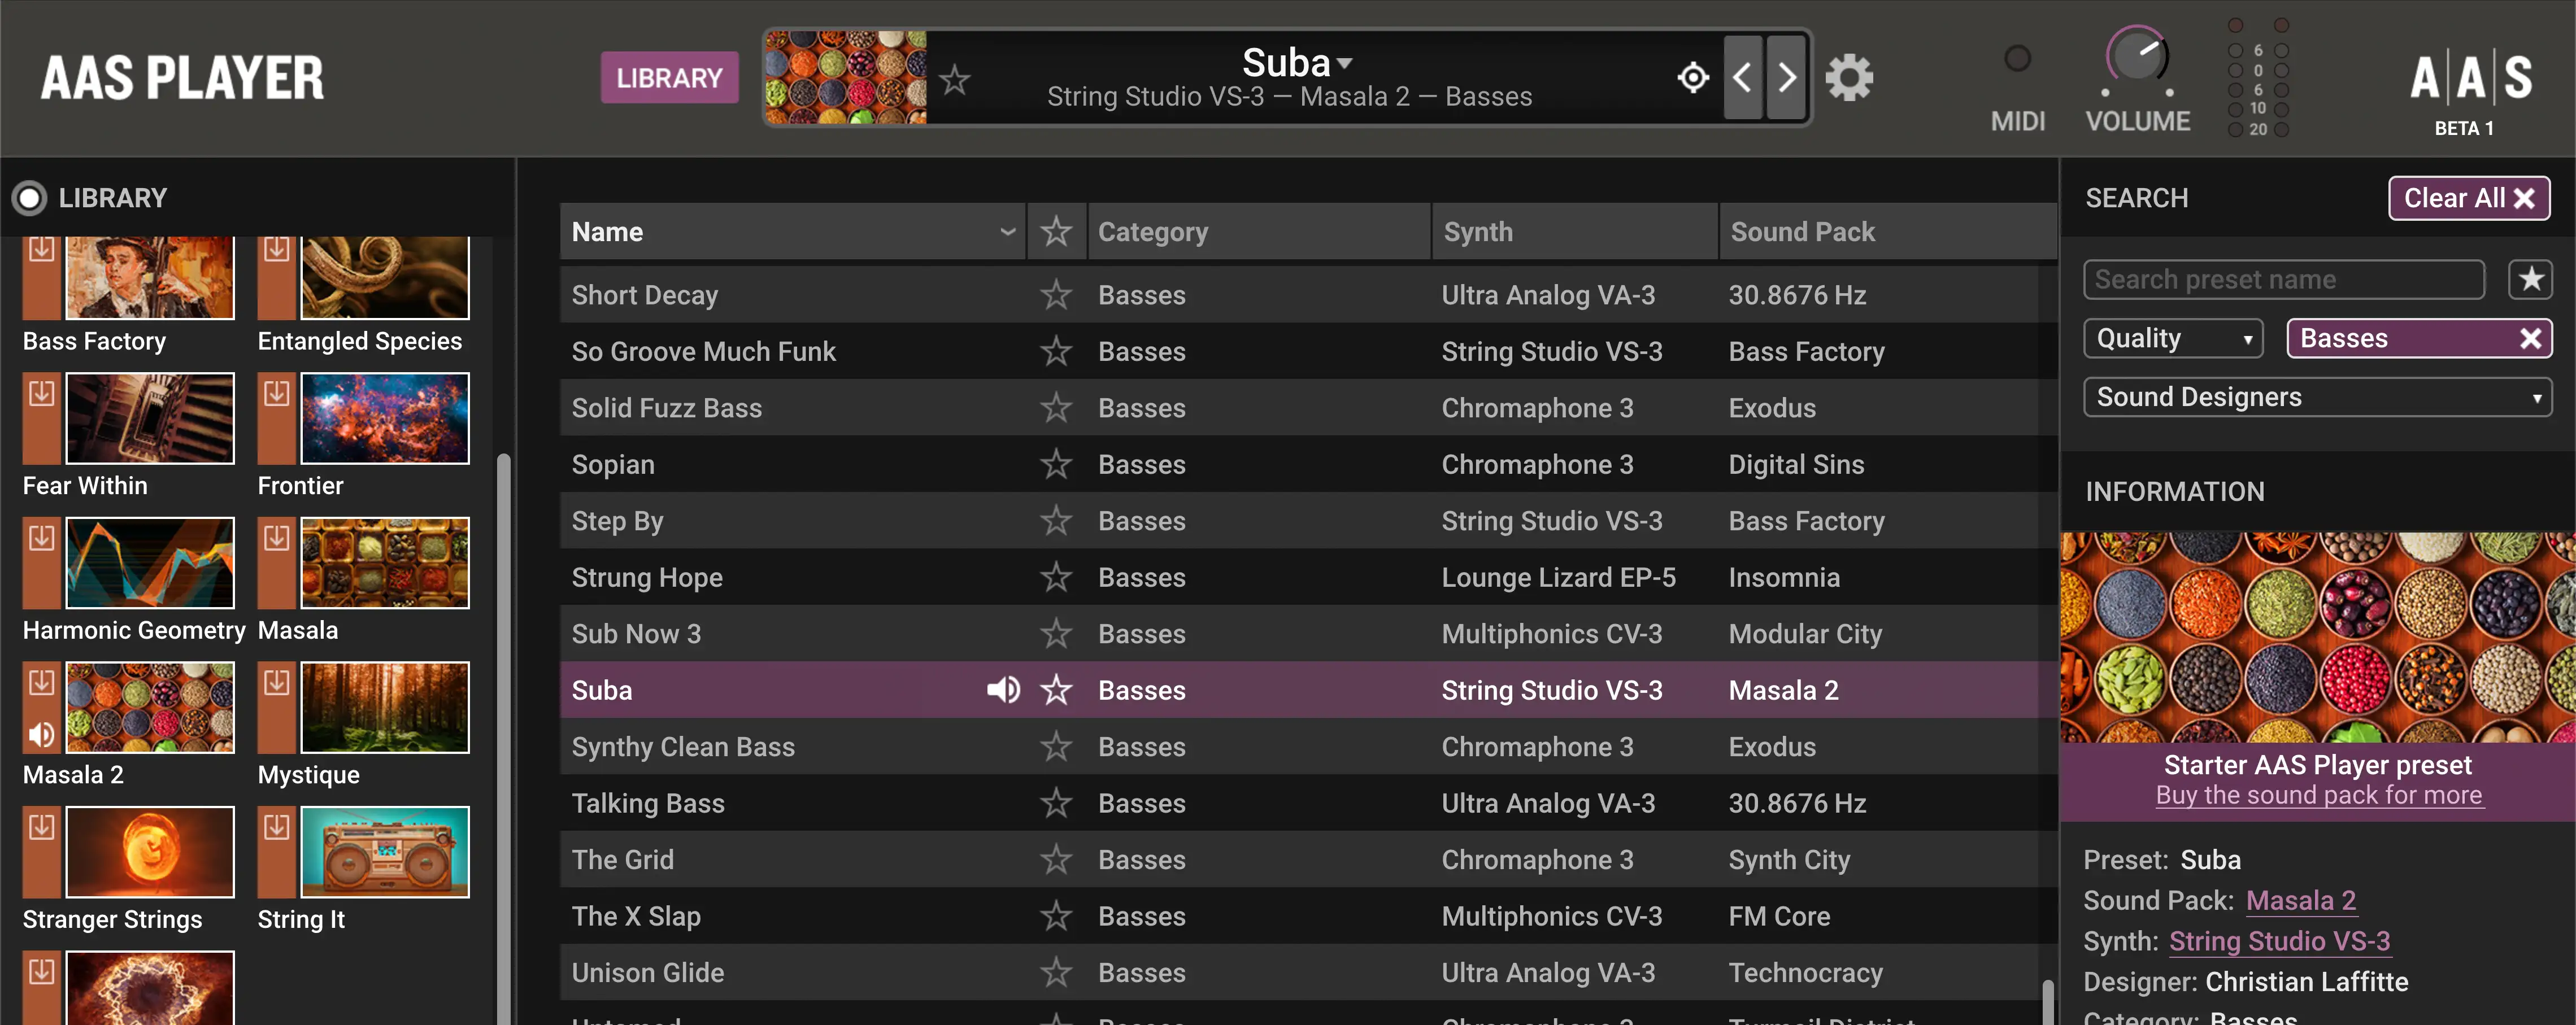The height and width of the screenshot is (1025, 2576).
Task: Remove the Basses filter tag
Action: pyautogui.click(x=2530, y=338)
